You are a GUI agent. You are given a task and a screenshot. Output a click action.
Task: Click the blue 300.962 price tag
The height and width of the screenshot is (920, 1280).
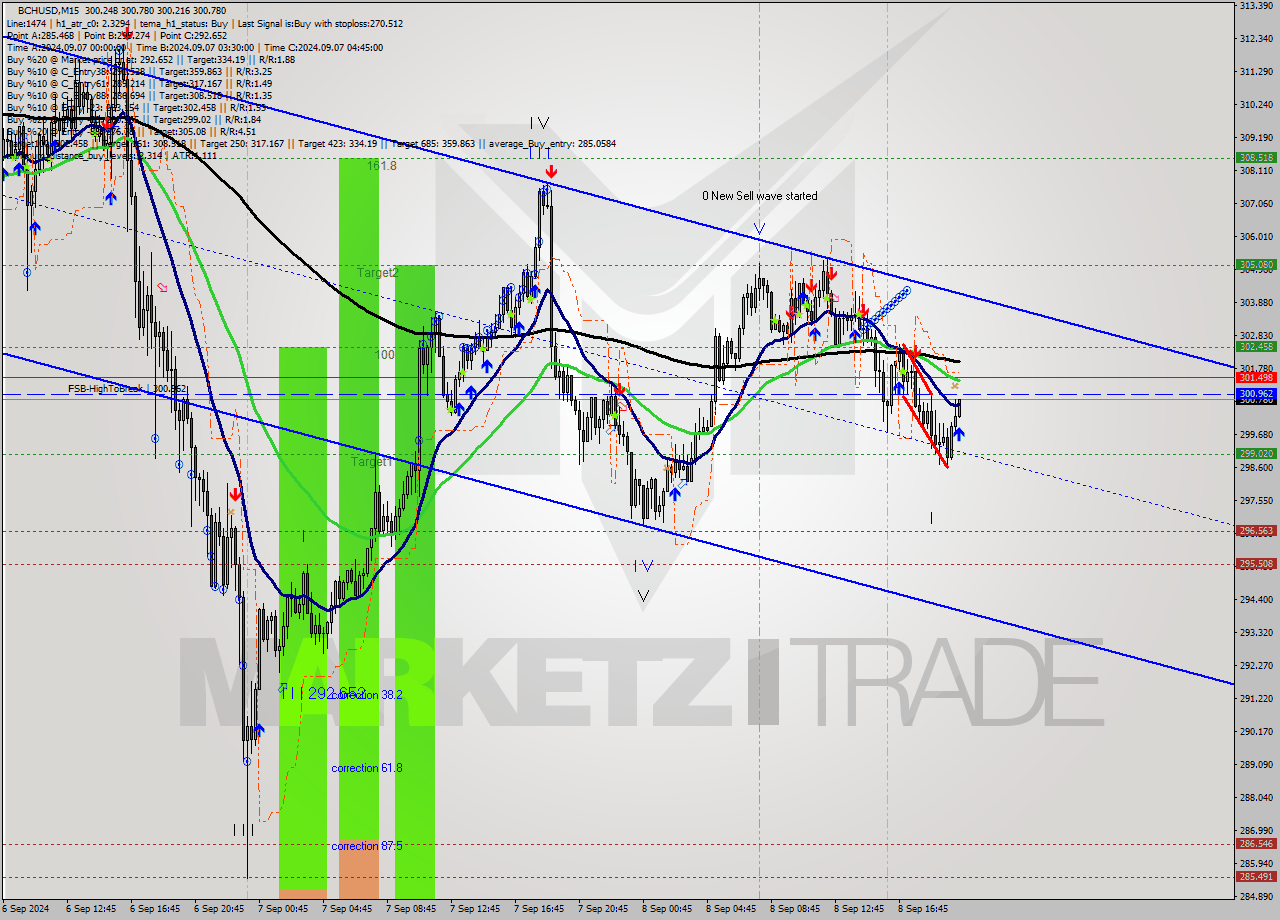coord(1256,394)
